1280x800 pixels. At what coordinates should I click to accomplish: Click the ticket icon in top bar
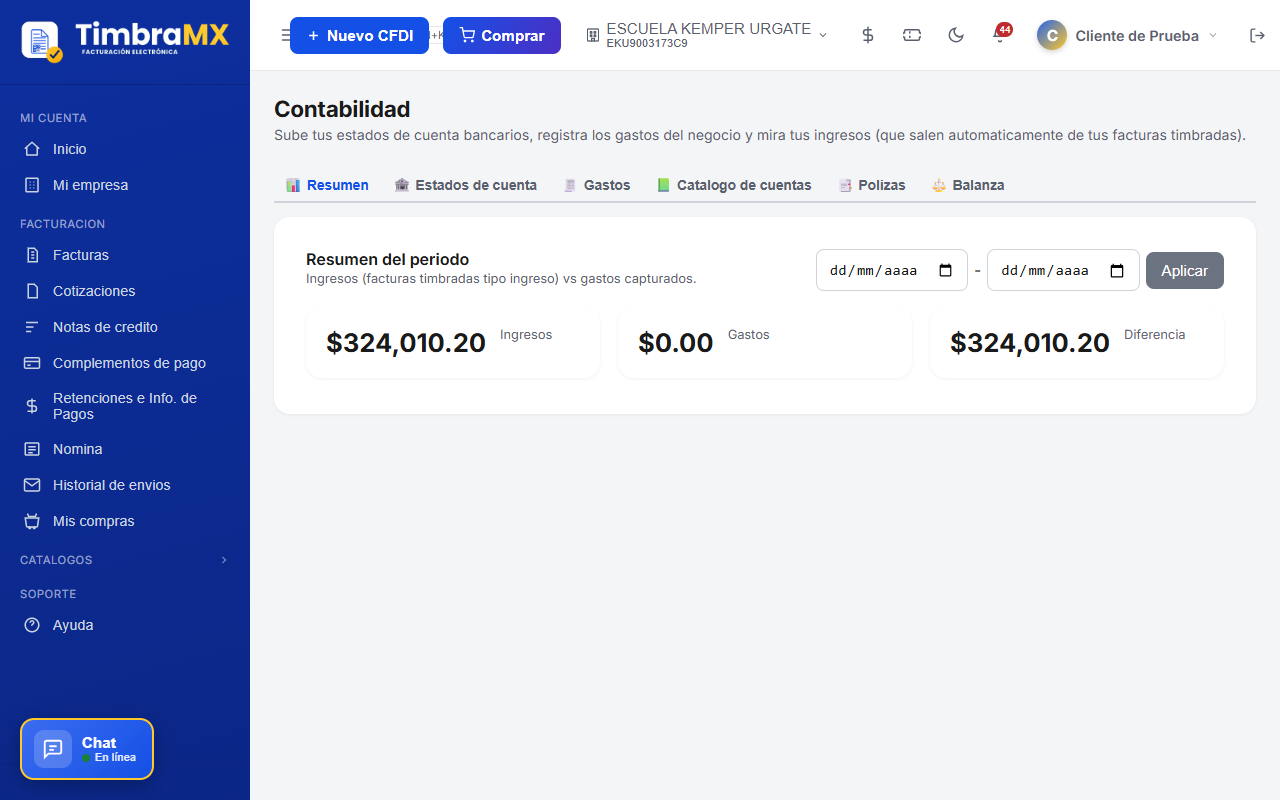[912, 35]
